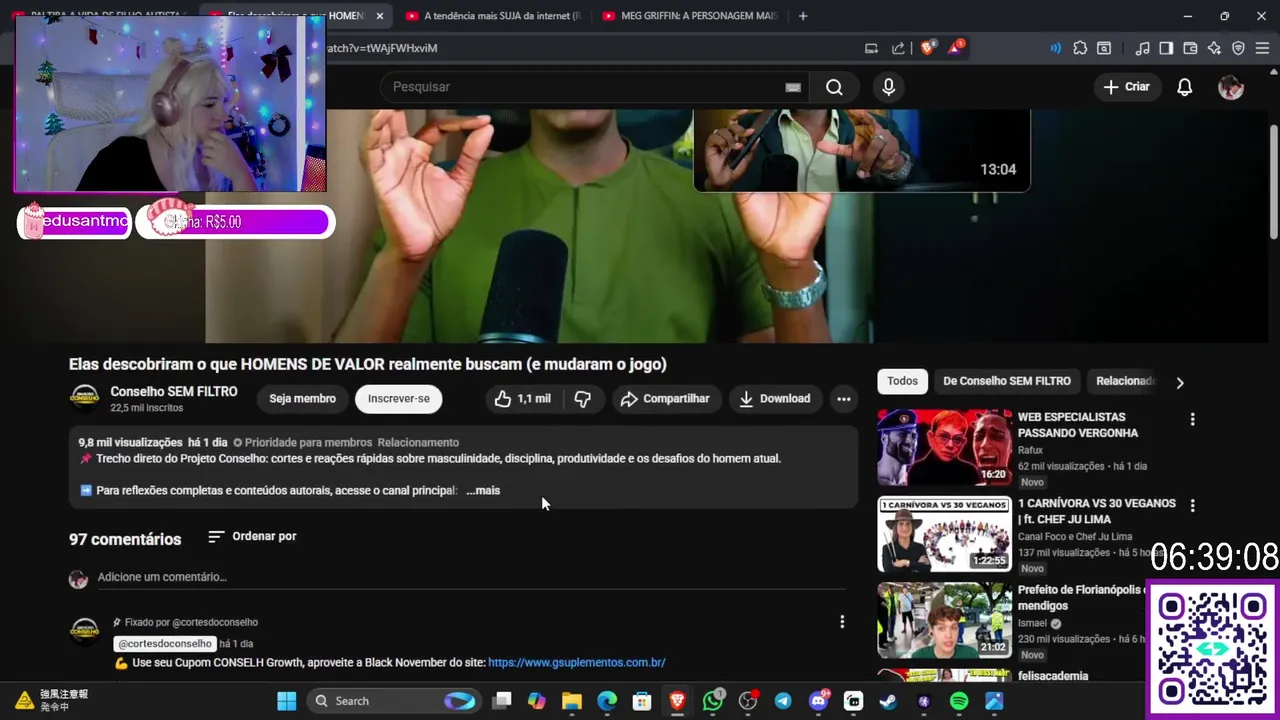
Task: Switch to the MEG GRIFFIN tab
Action: [691, 16]
